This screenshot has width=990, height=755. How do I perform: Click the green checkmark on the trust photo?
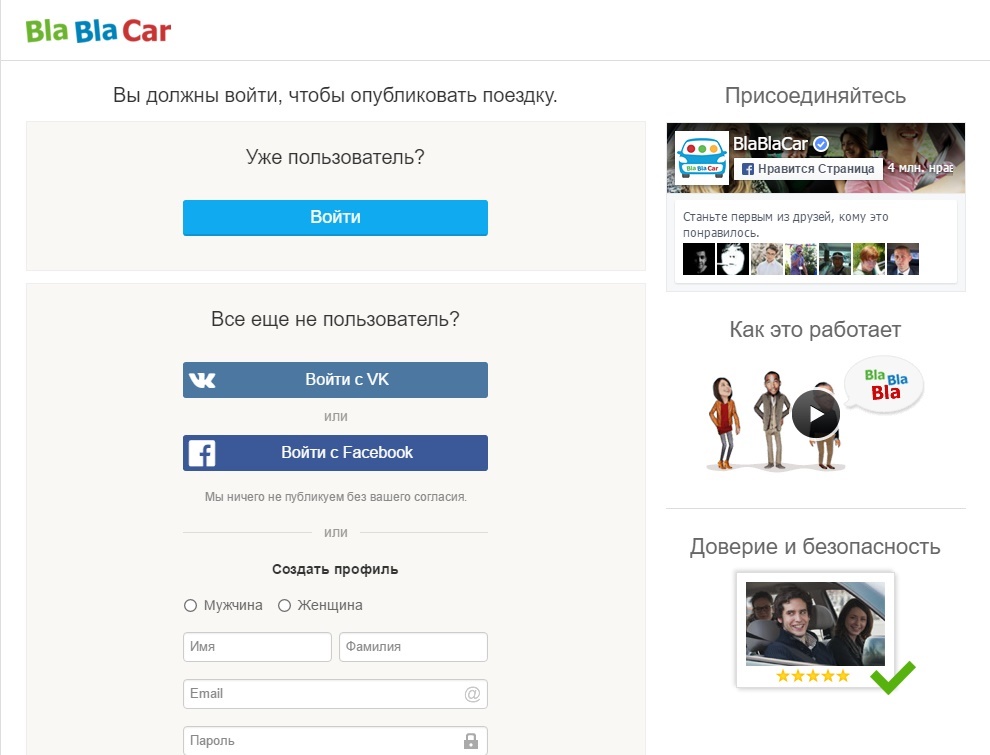[x=893, y=677]
